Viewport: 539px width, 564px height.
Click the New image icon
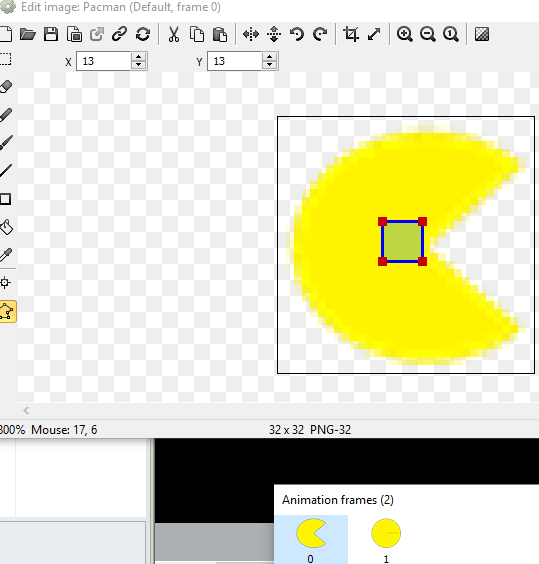[5, 34]
